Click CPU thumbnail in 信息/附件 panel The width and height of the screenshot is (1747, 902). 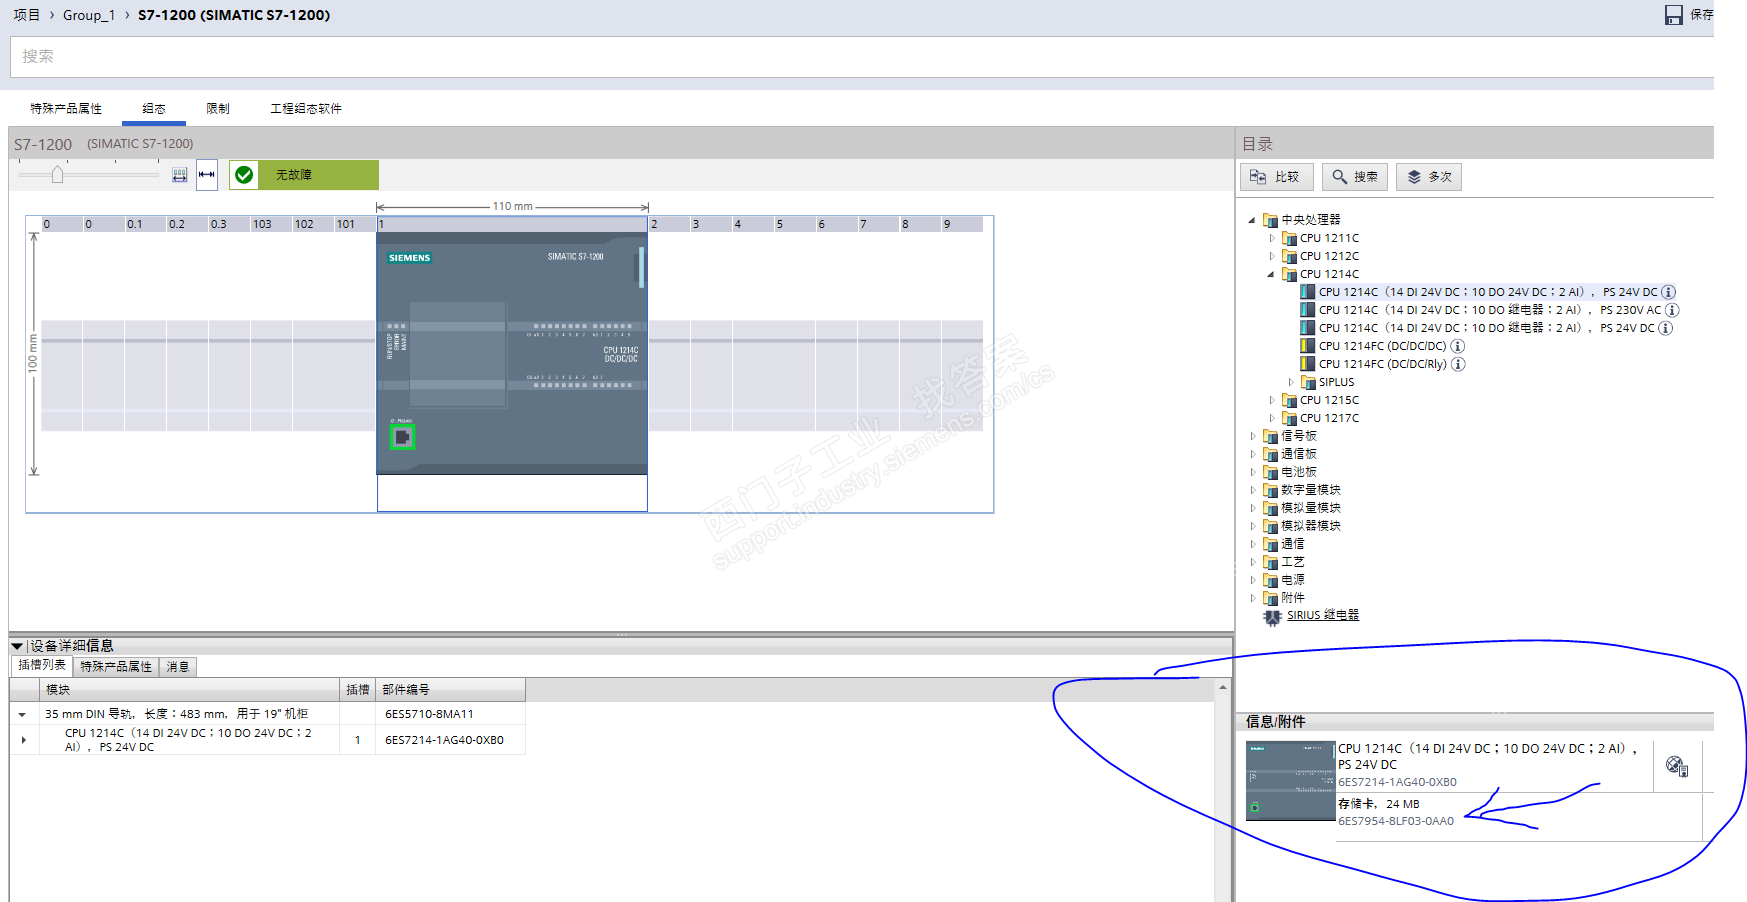(1291, 781)
